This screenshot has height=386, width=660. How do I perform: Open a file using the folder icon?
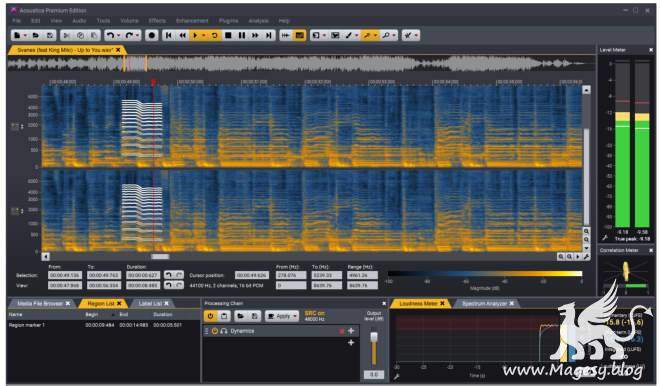coord(36,36)
